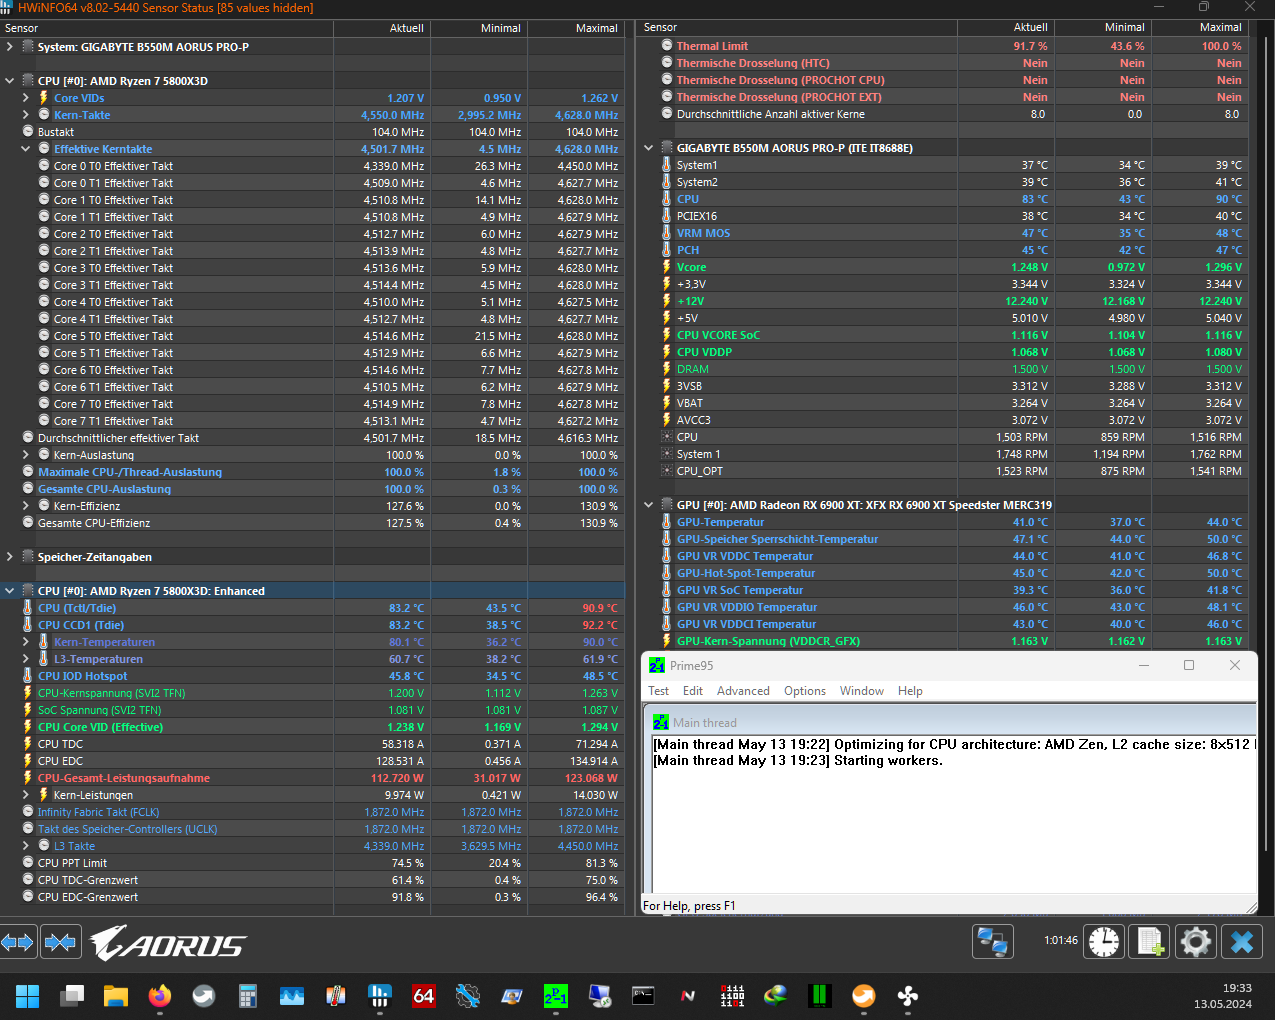1275x1020 pixels.
Task: Select CPU-Gesamt-Leistungsaufnahme row
Action: point(312,778)
